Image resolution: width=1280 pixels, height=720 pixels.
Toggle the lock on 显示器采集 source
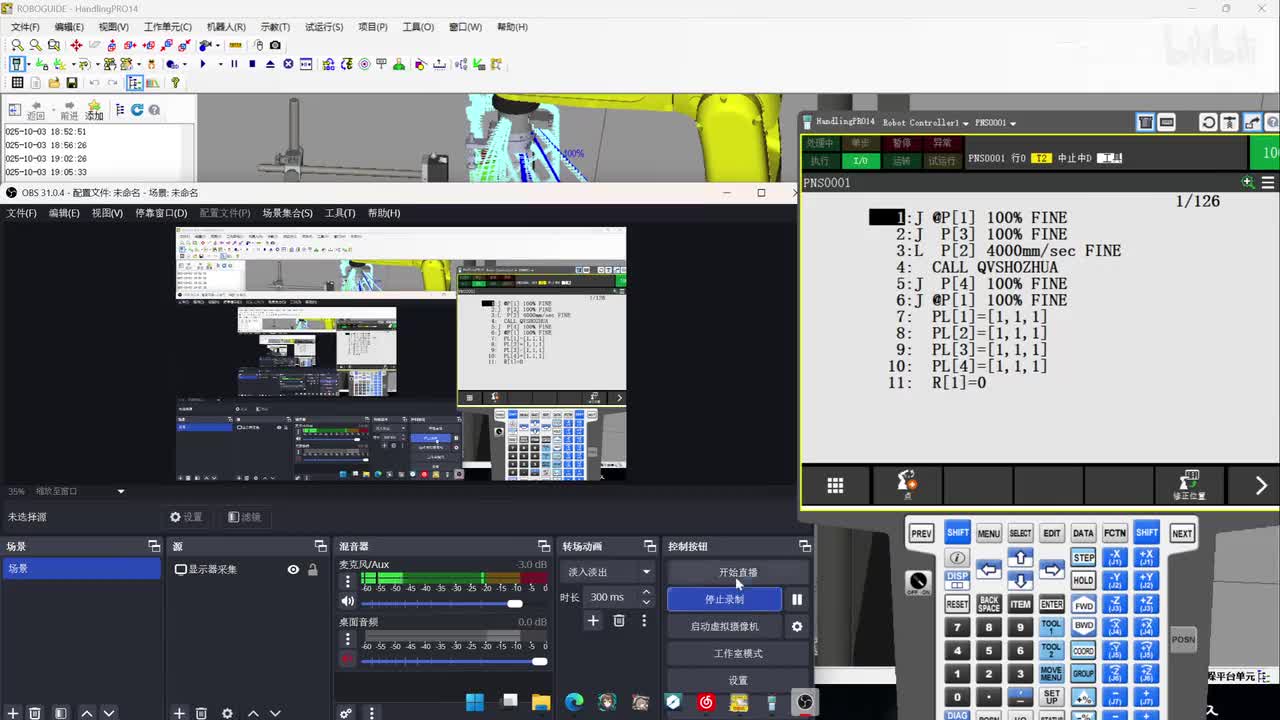pyautogui.click(x=313, y=569)
